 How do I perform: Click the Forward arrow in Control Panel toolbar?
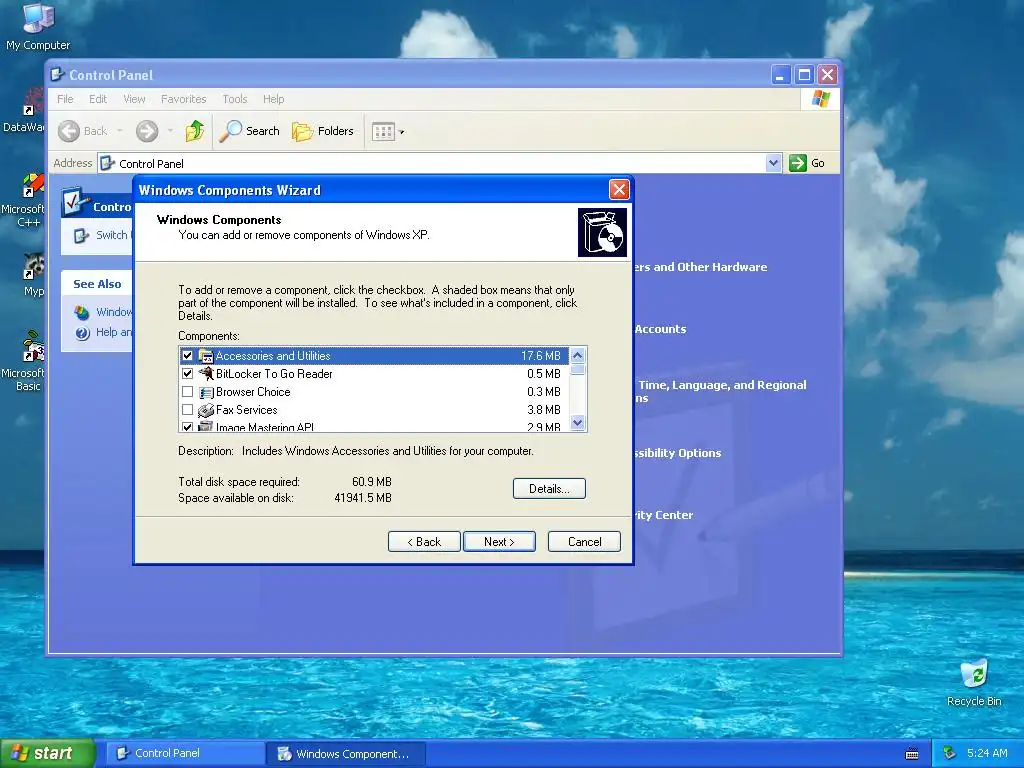pyautogui.click(x=147, y=131)
